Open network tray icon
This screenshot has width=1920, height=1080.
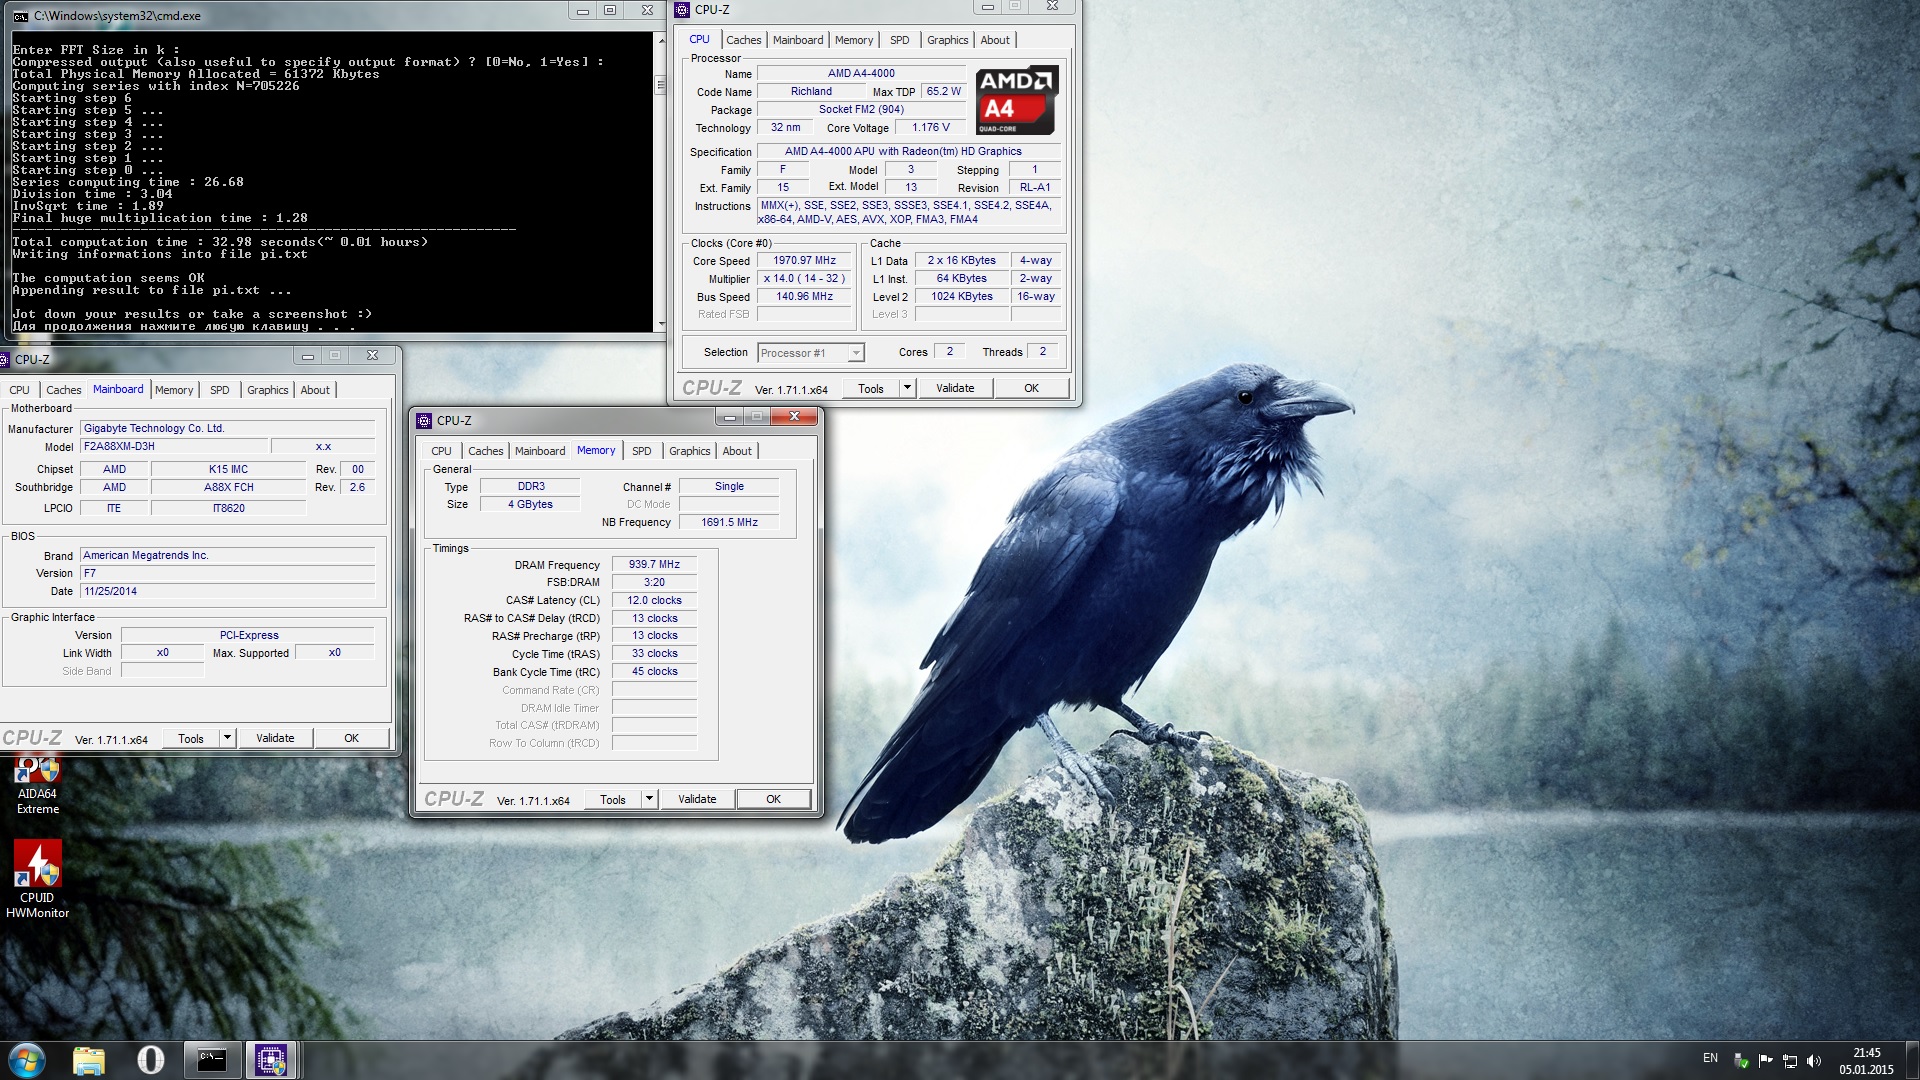(x=1790, y=1061)
